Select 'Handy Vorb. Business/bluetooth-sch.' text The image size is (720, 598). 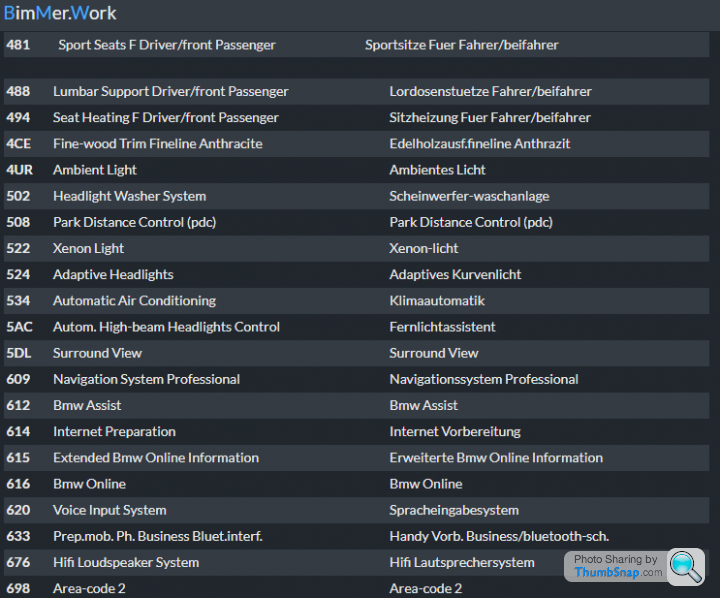click(x=499, y=536)
